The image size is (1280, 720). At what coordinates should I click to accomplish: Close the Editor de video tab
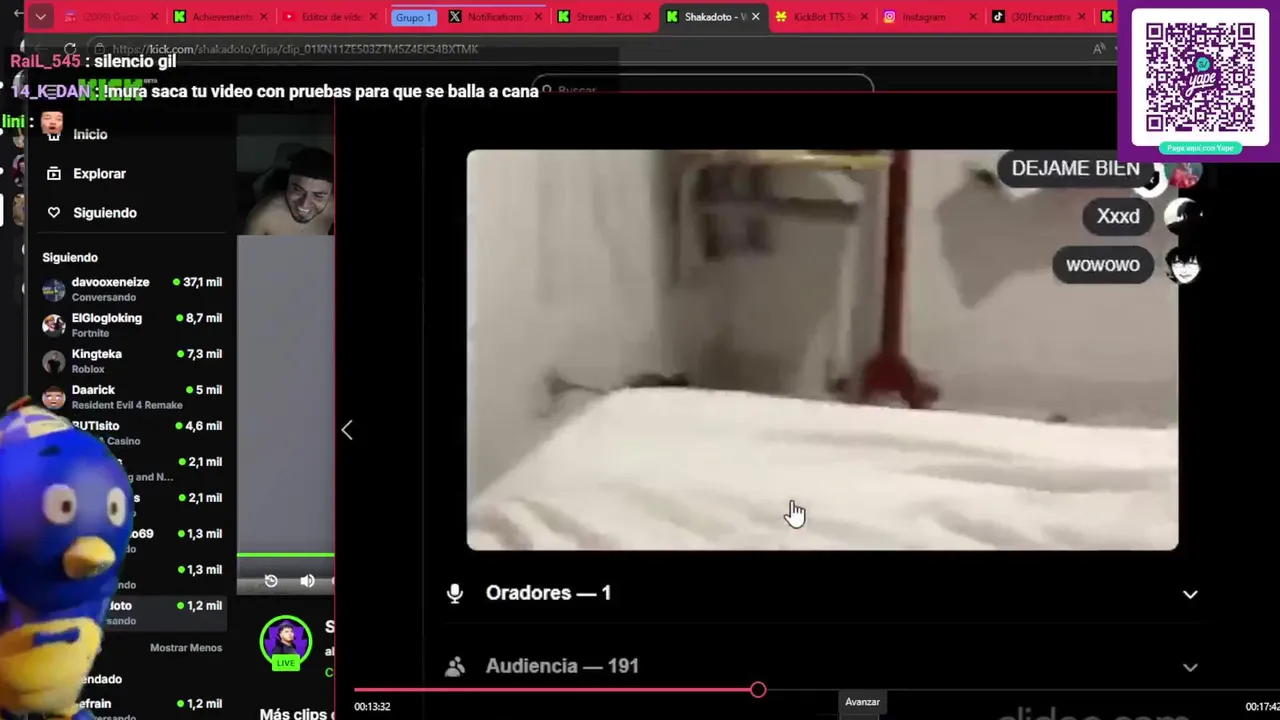click(x=374, y=17)
